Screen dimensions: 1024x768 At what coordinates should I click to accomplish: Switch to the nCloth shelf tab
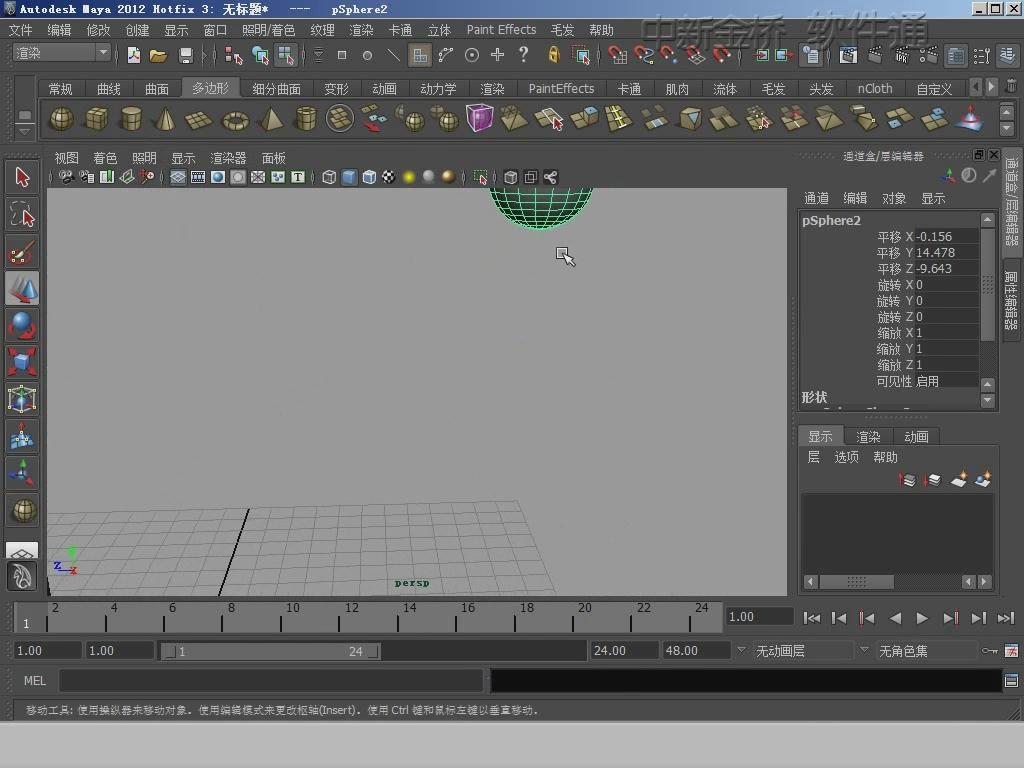[874, 89]
